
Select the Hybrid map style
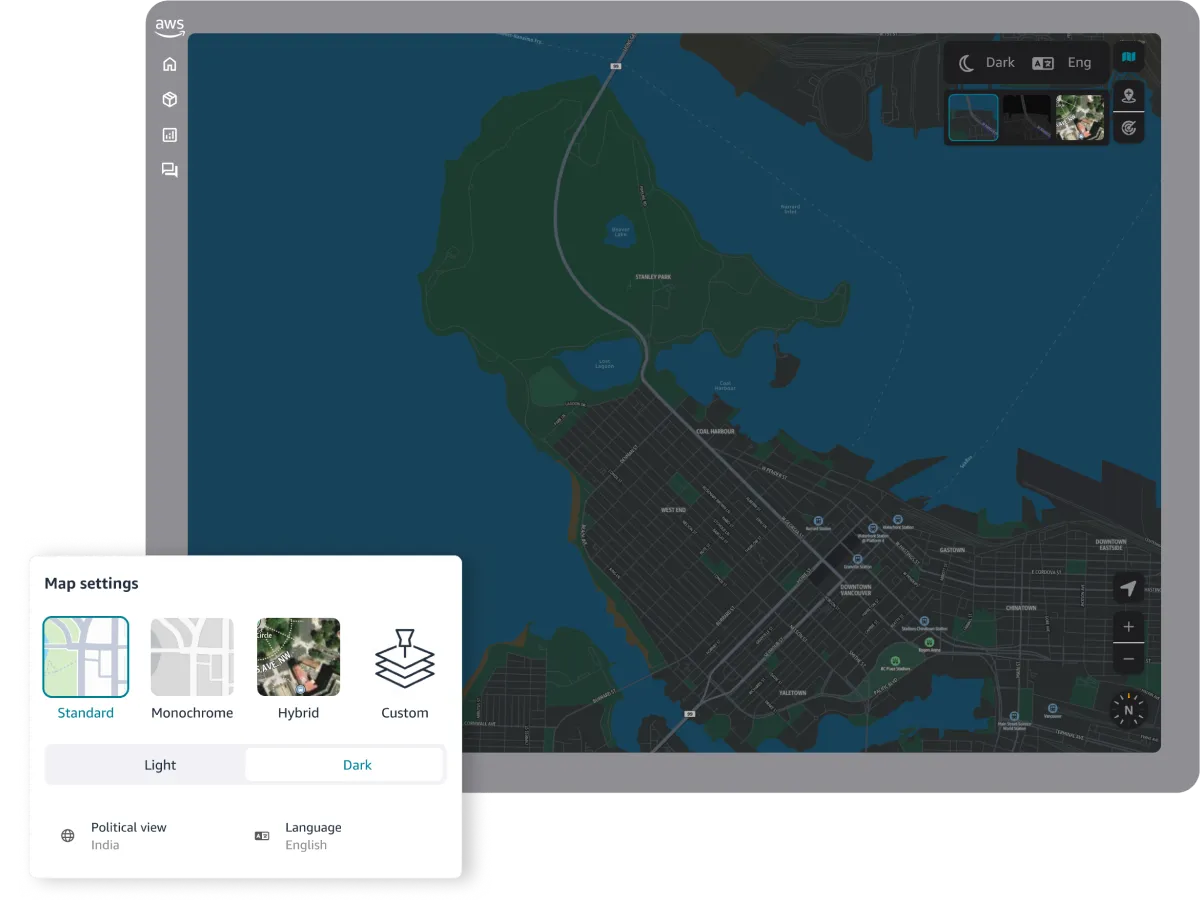tap(298, 657)
